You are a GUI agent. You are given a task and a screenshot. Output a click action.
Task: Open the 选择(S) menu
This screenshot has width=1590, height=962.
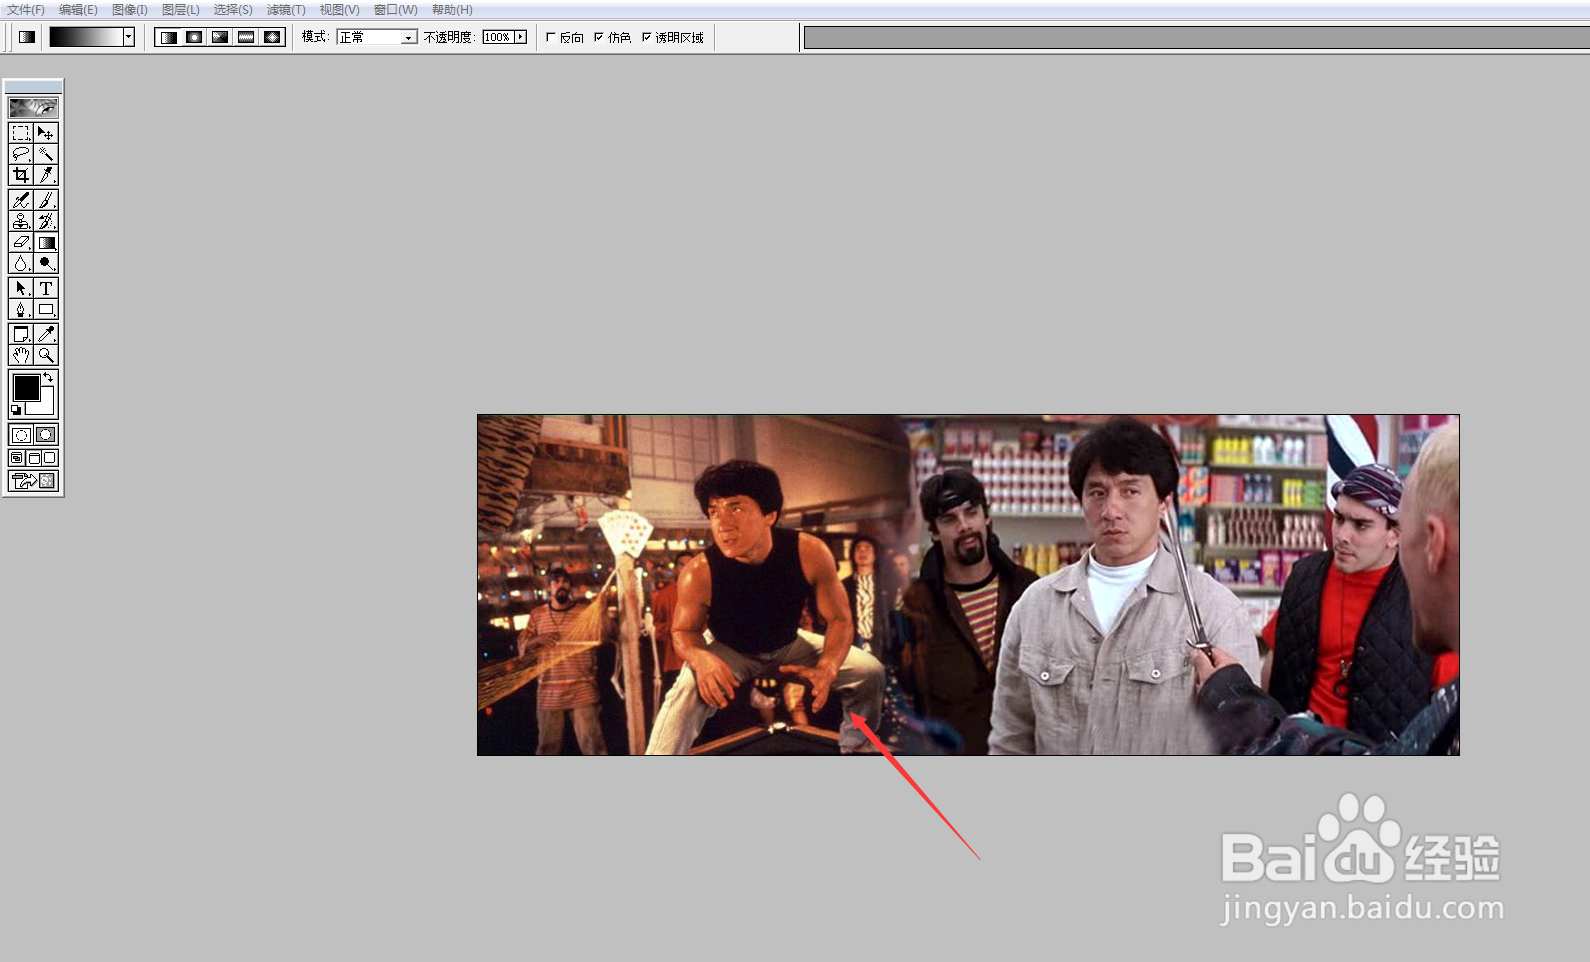point(233,10)
